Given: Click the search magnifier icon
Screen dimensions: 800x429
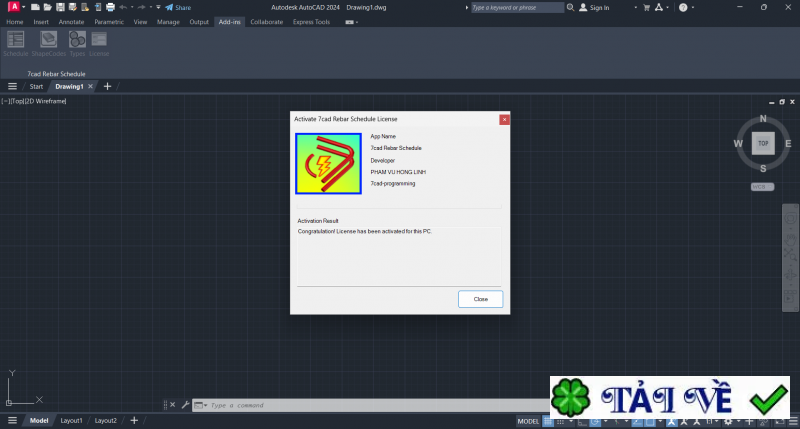Looking at the screenshot, I should tap(570, 7).
